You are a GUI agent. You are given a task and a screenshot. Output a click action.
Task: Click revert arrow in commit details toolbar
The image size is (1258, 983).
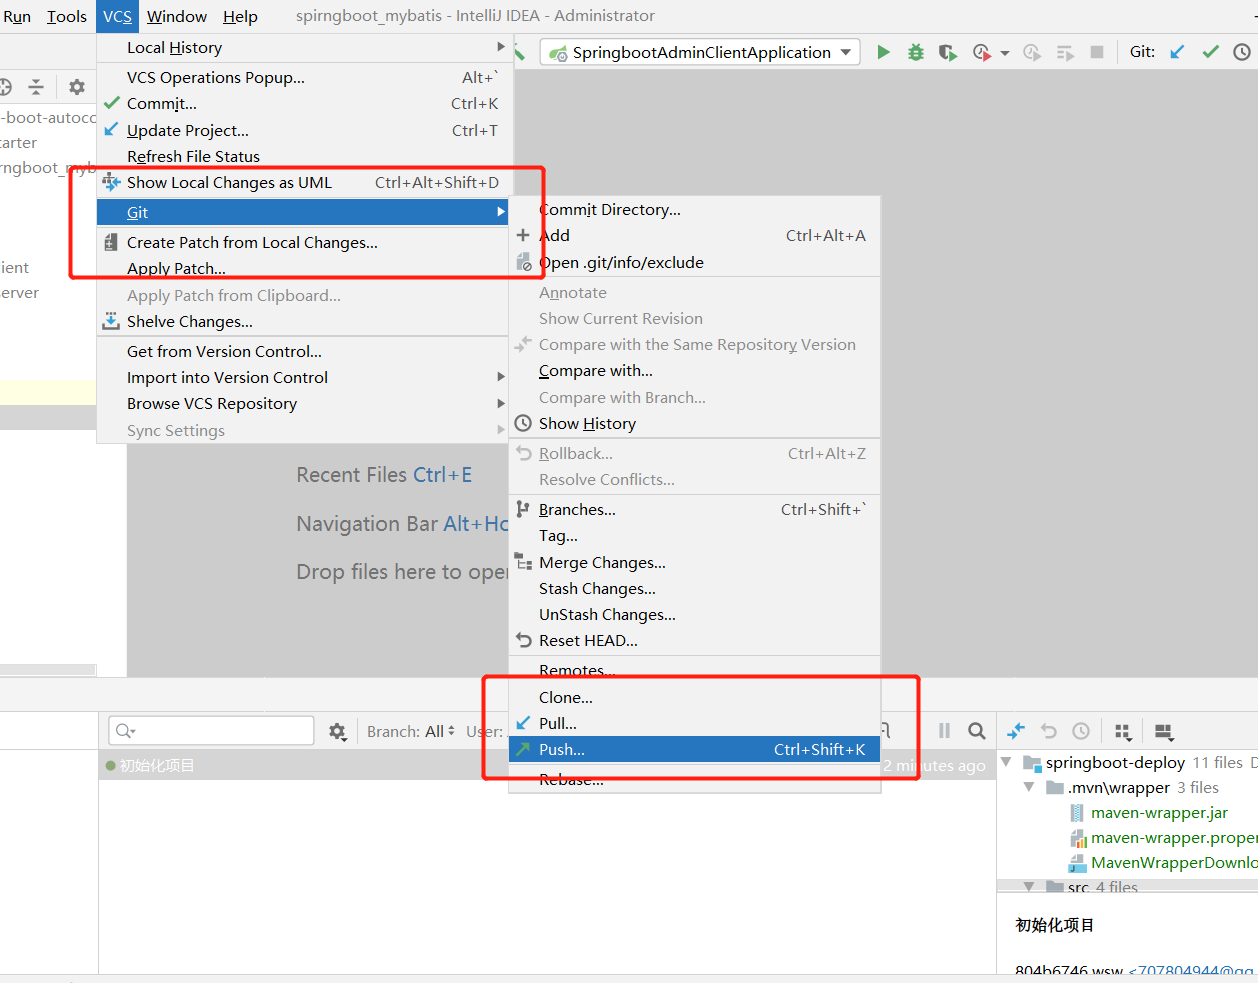[1049, 731]
